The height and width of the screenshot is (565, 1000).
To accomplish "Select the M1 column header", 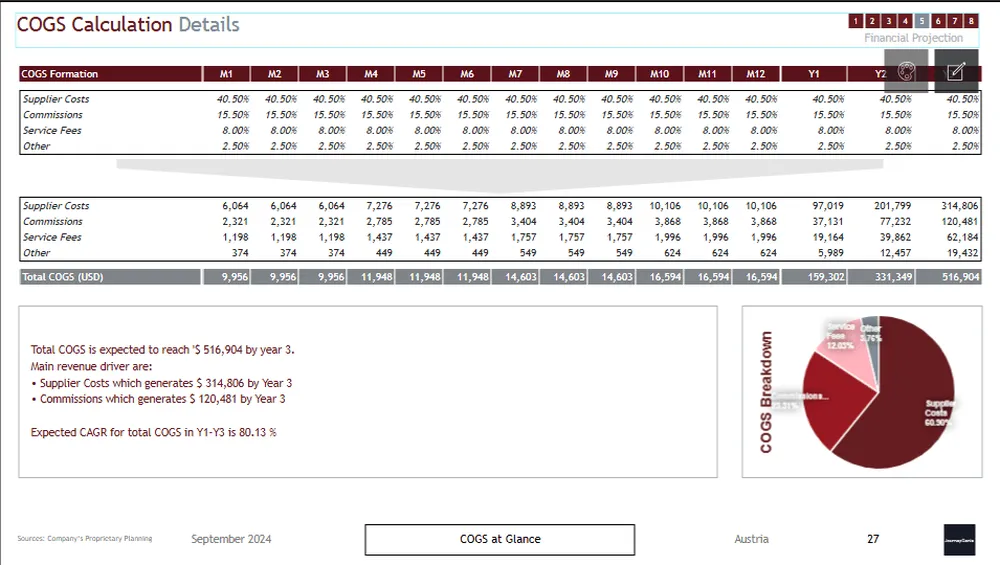I will pyautogui.click(x=226, y=73).
